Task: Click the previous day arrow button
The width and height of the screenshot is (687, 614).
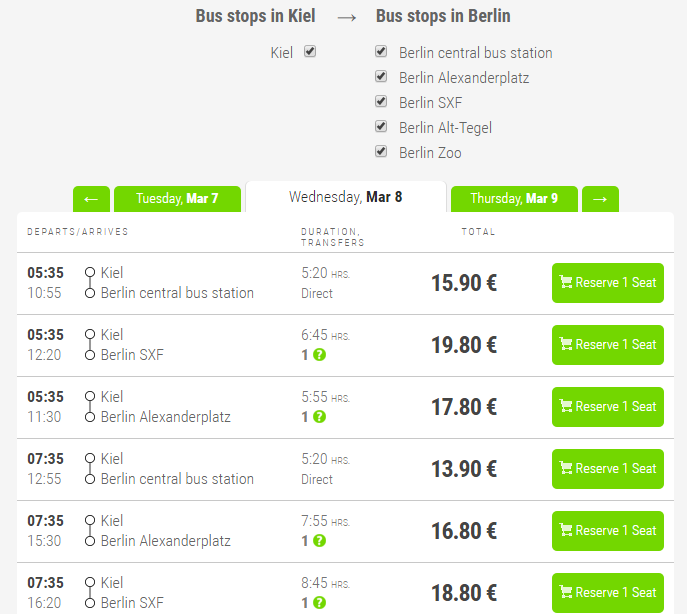Action: click(x=91, y=199)
